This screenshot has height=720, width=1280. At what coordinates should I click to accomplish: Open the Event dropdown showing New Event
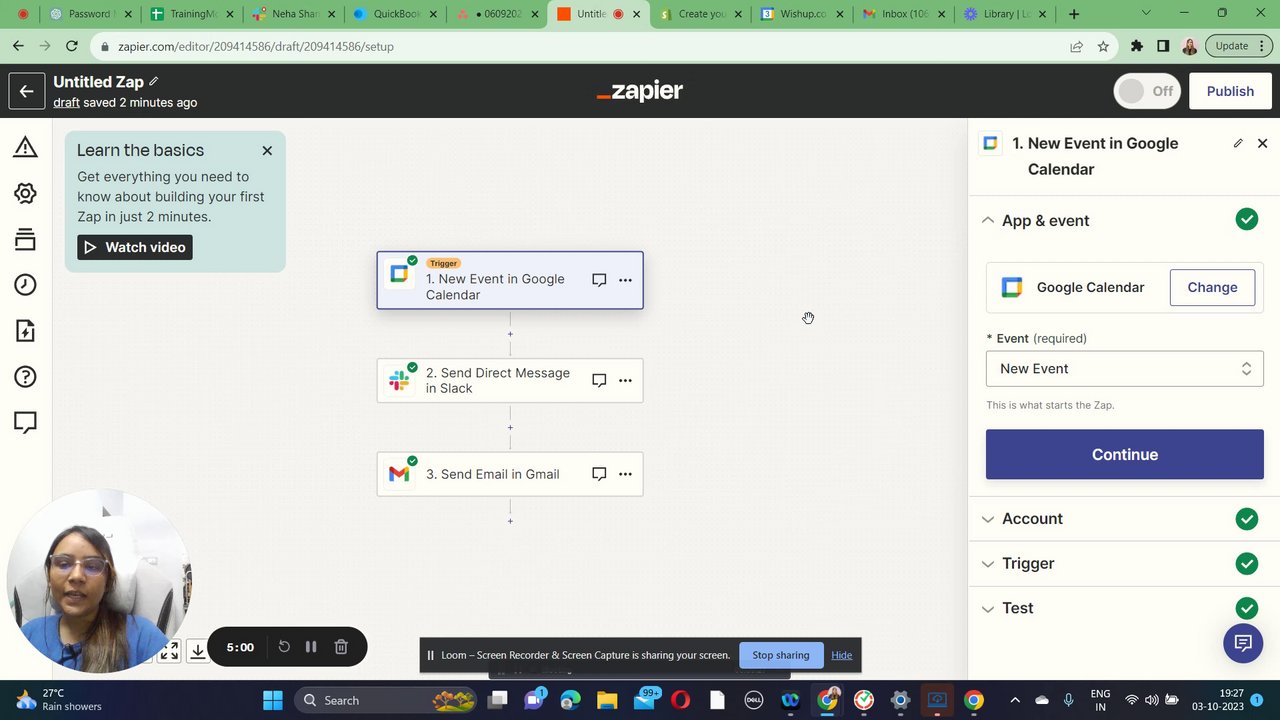(1124, 369)
